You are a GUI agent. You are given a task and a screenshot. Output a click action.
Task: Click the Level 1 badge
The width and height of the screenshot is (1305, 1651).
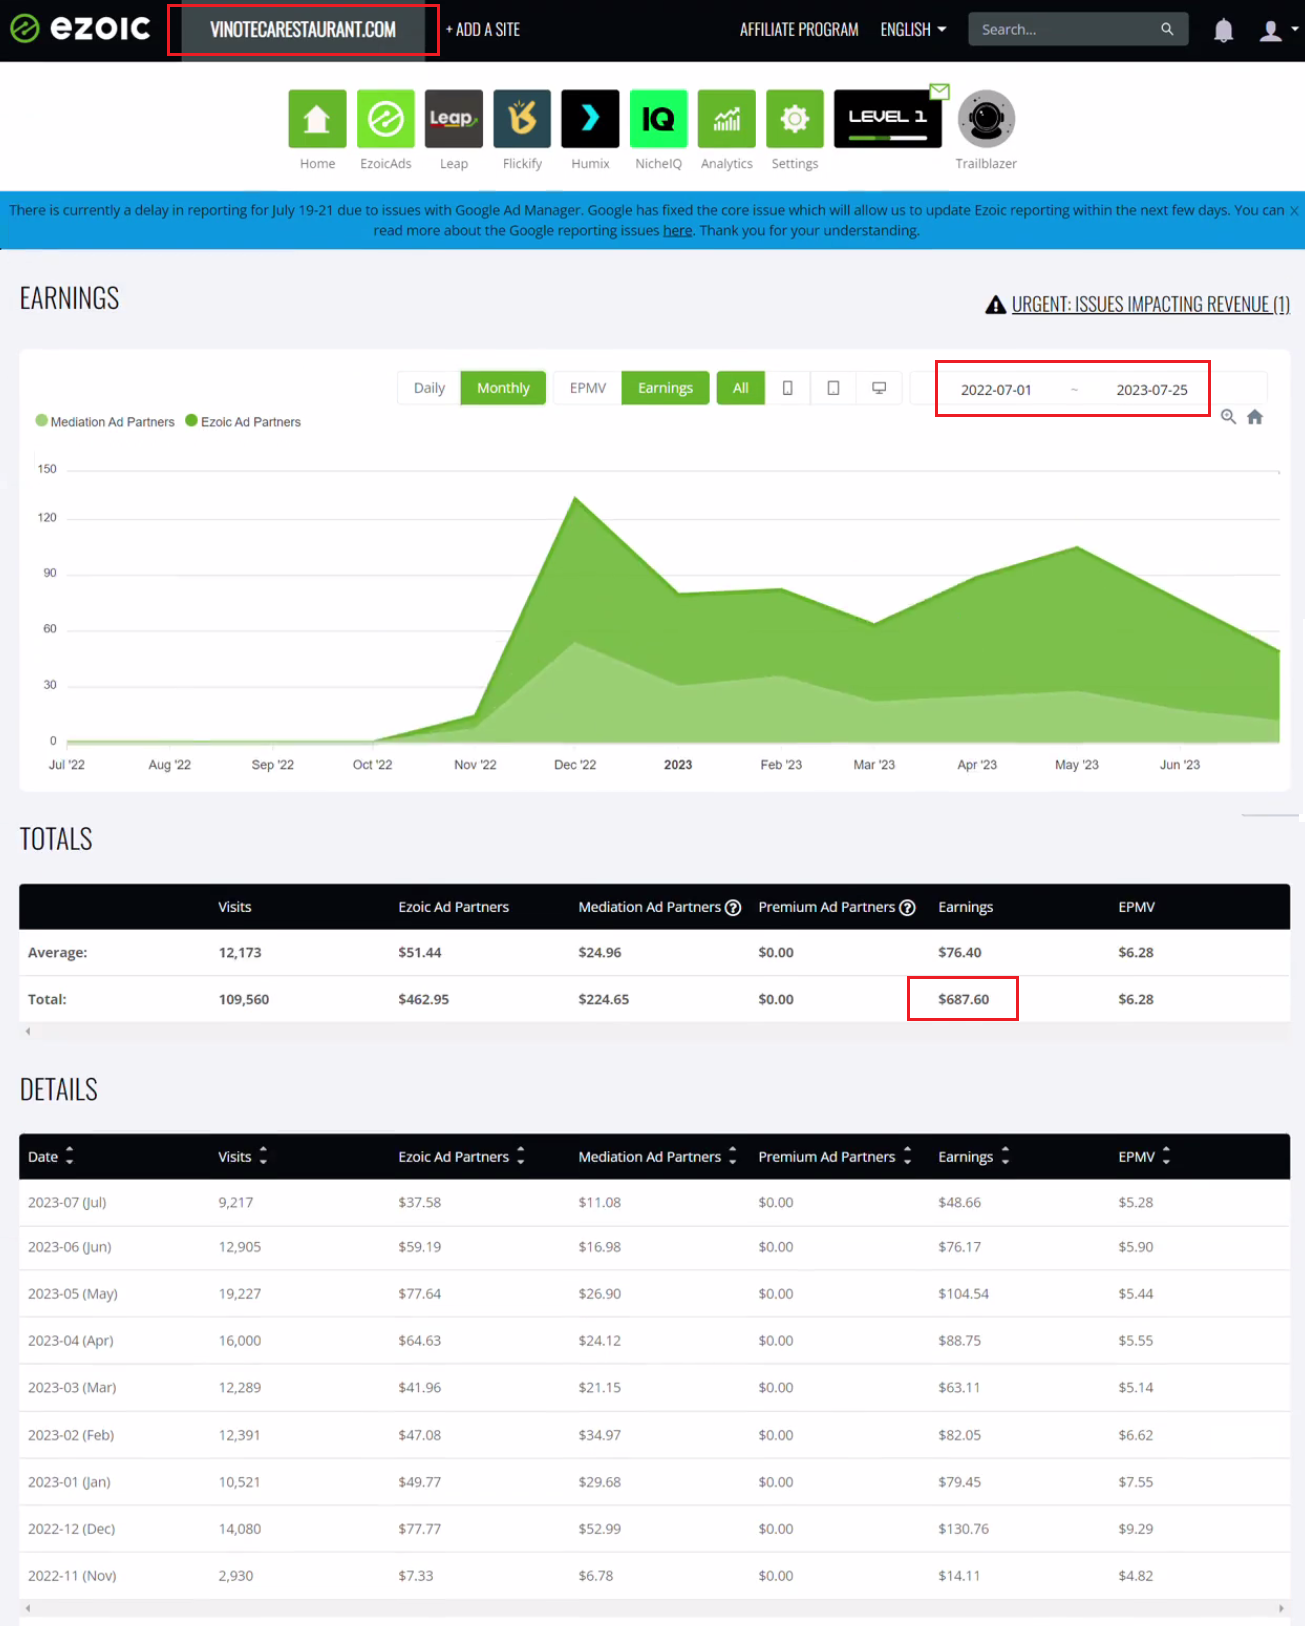[x=887, y=118]
